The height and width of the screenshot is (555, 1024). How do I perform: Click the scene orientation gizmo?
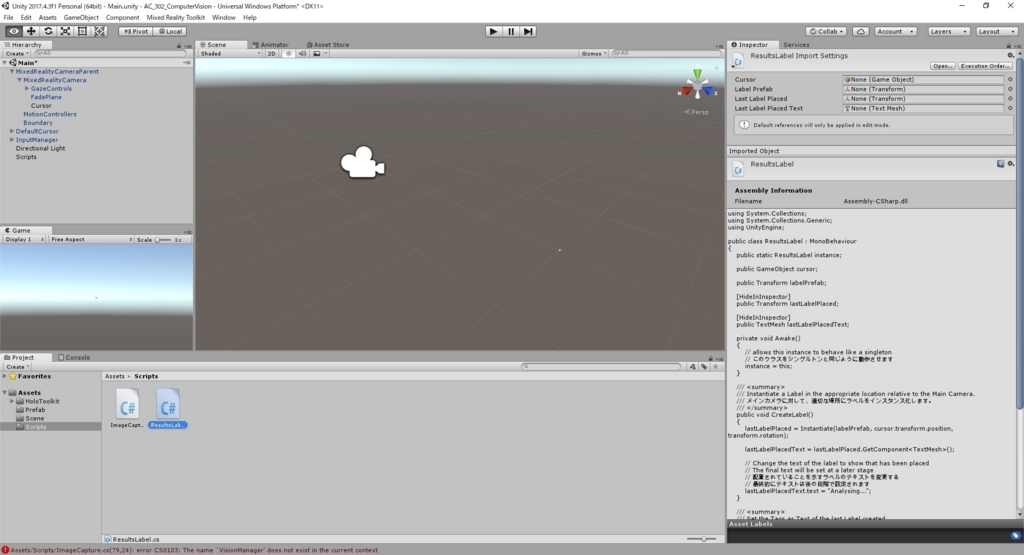pyautogui.click(x=697, y=85)
